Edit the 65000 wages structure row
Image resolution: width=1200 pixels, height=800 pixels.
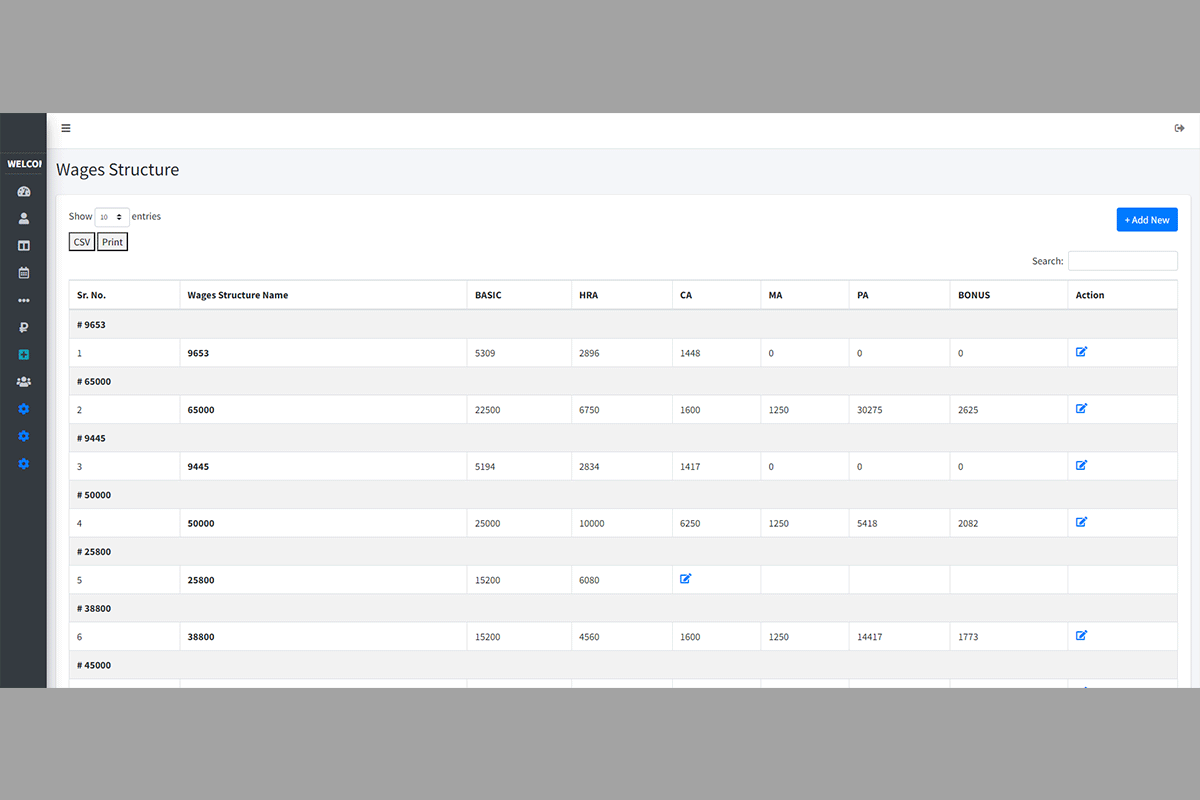point(1081,409)
